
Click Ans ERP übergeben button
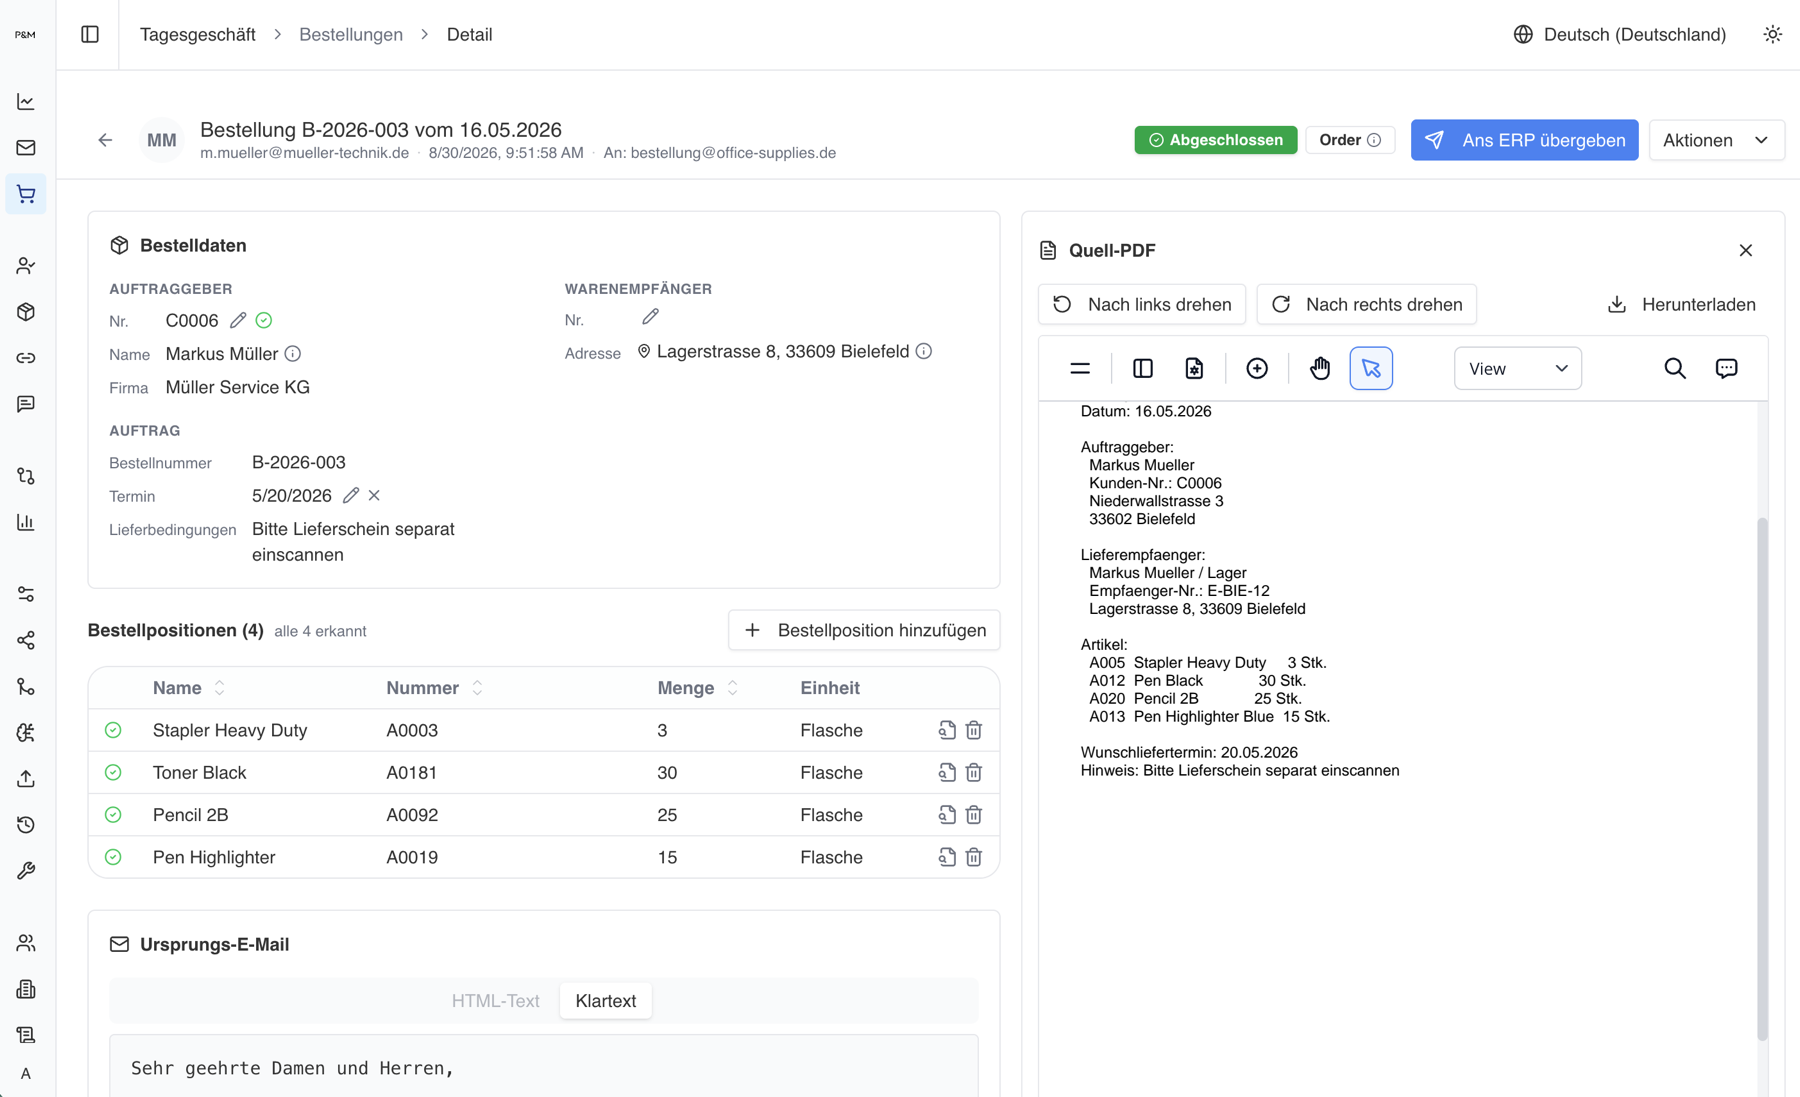point(1524,140)
